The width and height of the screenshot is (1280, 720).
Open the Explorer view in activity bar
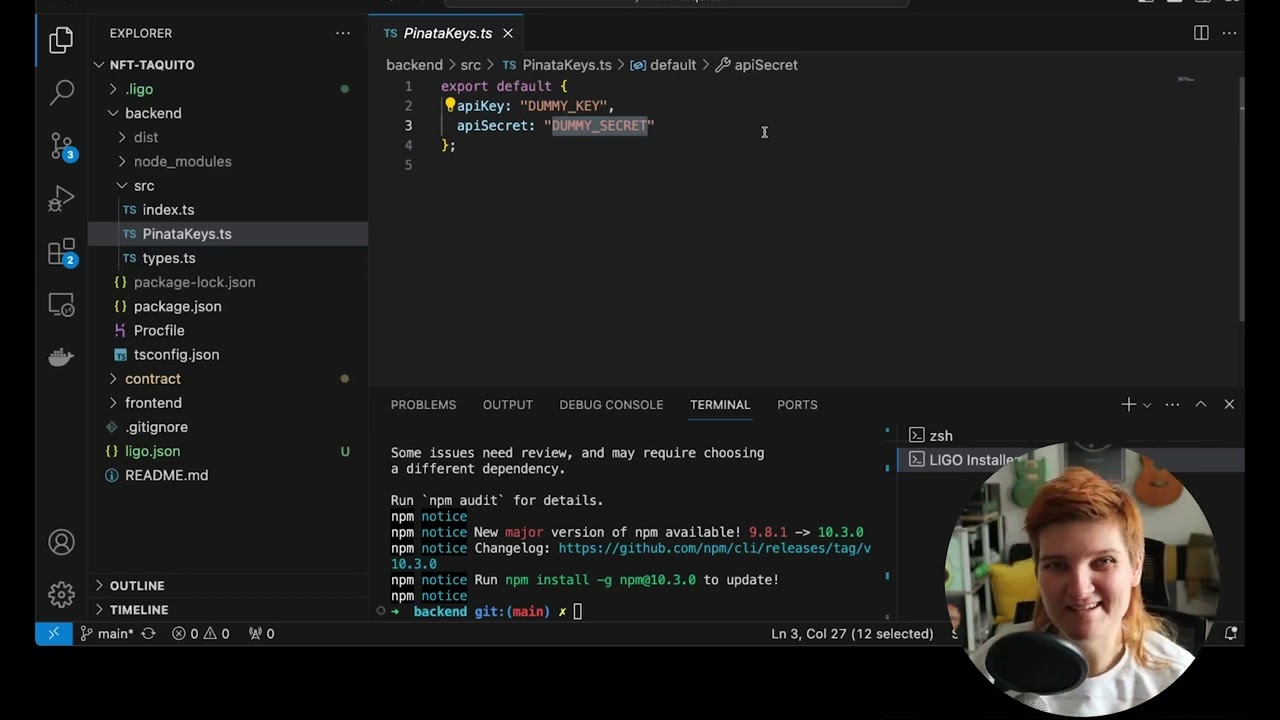pos(61,40)
